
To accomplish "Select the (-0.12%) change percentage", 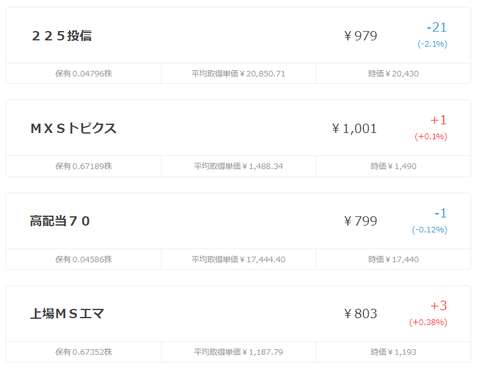I will point(430,230).
